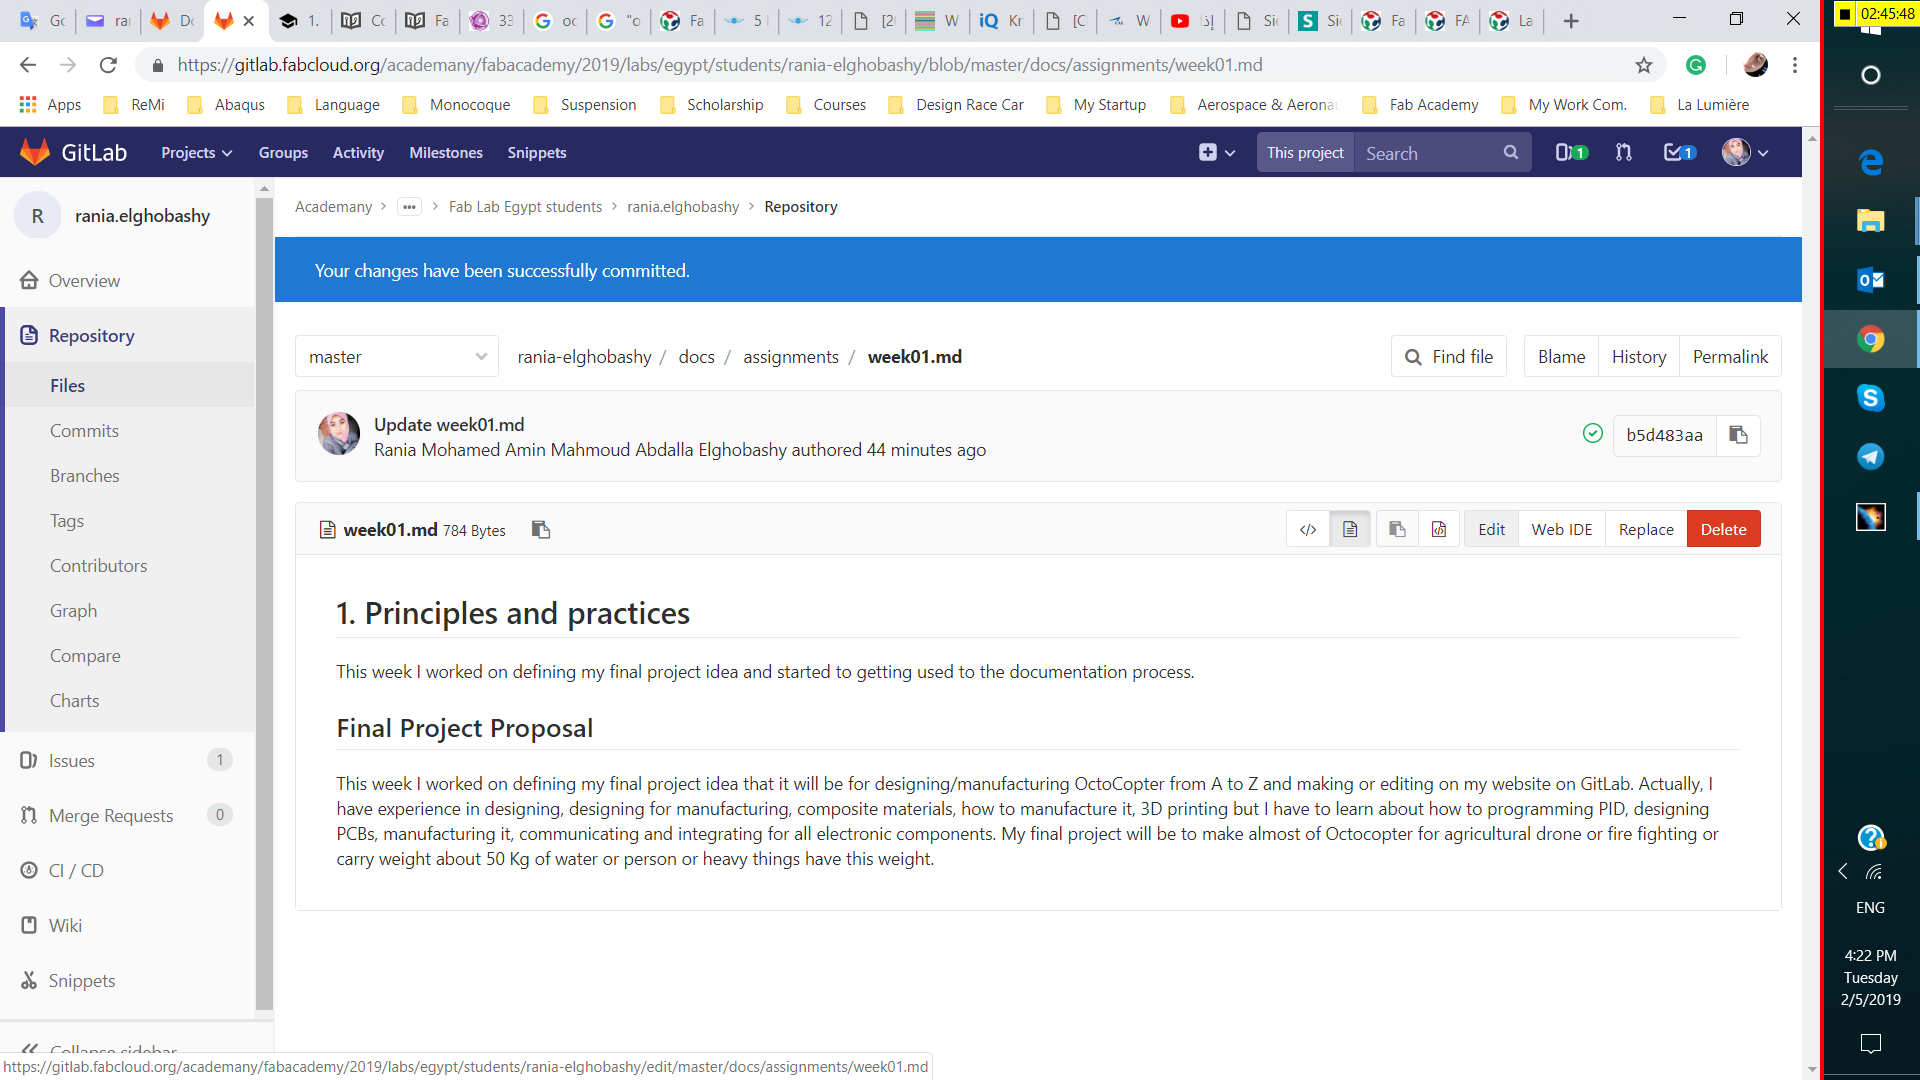This screenshot has width=1920, height=1080.
Task: Open Commits in repository sidebar
Action: coord(84,430)
